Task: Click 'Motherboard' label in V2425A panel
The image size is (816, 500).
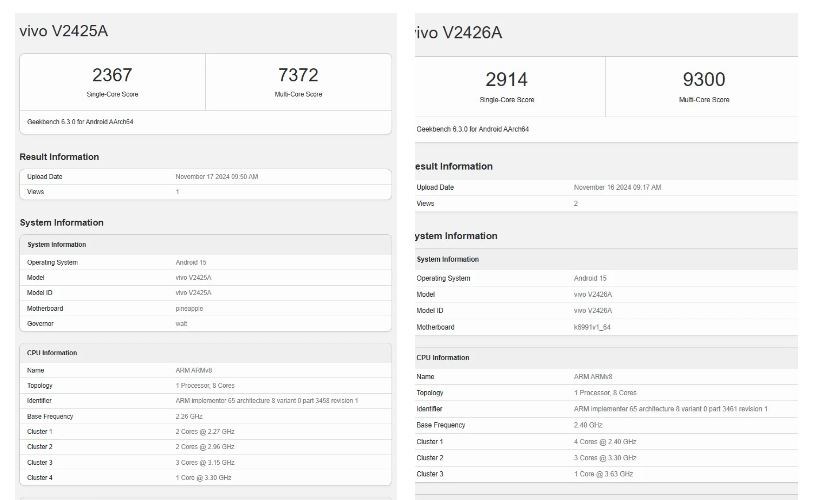Action: point(45,309)
